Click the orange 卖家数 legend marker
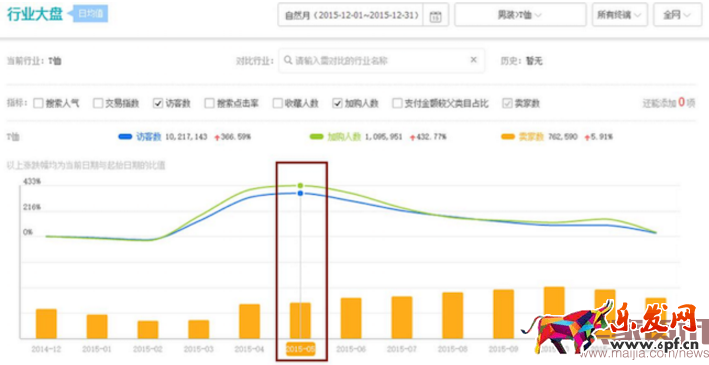The image size is (709, 365). coord(508,137)
